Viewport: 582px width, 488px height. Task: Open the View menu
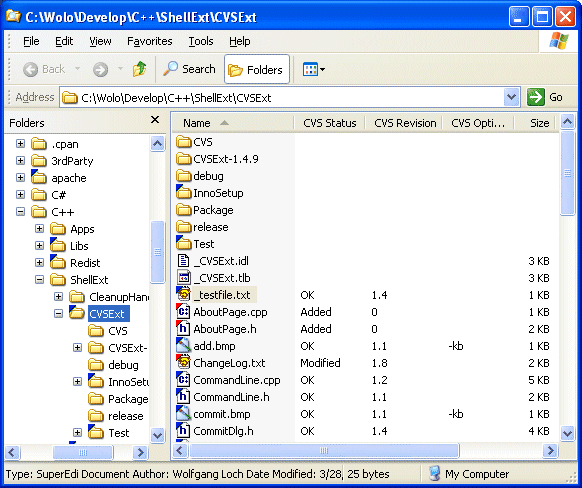[x=100, y=41]
